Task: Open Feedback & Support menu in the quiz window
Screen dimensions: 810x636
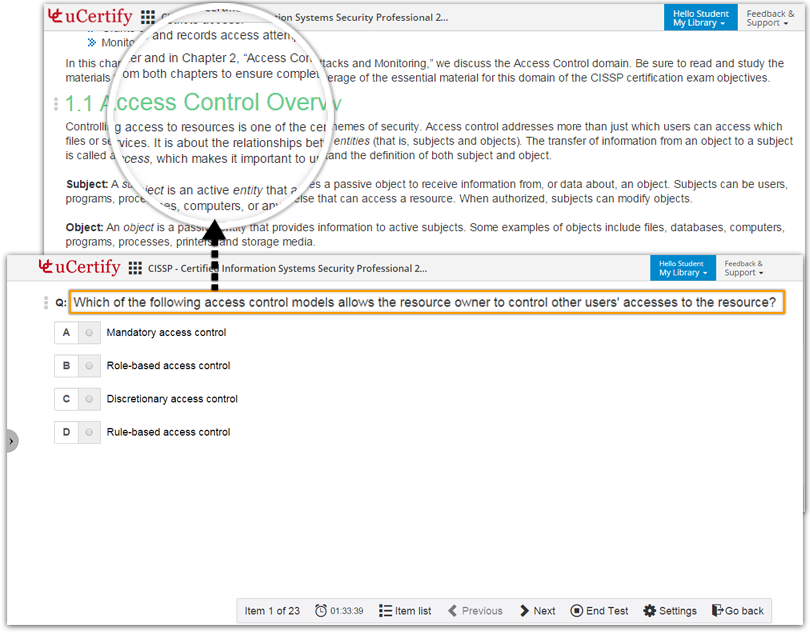Action: coord(743,268)
